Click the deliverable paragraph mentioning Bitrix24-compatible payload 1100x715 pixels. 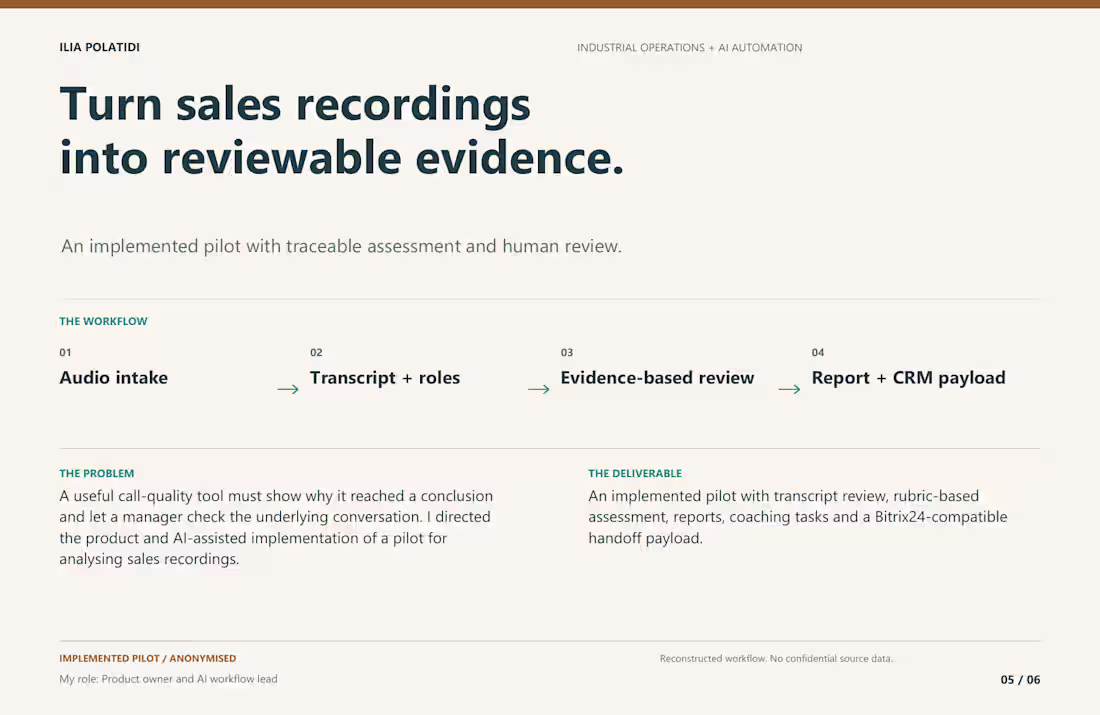pyautogui.click(x=798, y=517)
